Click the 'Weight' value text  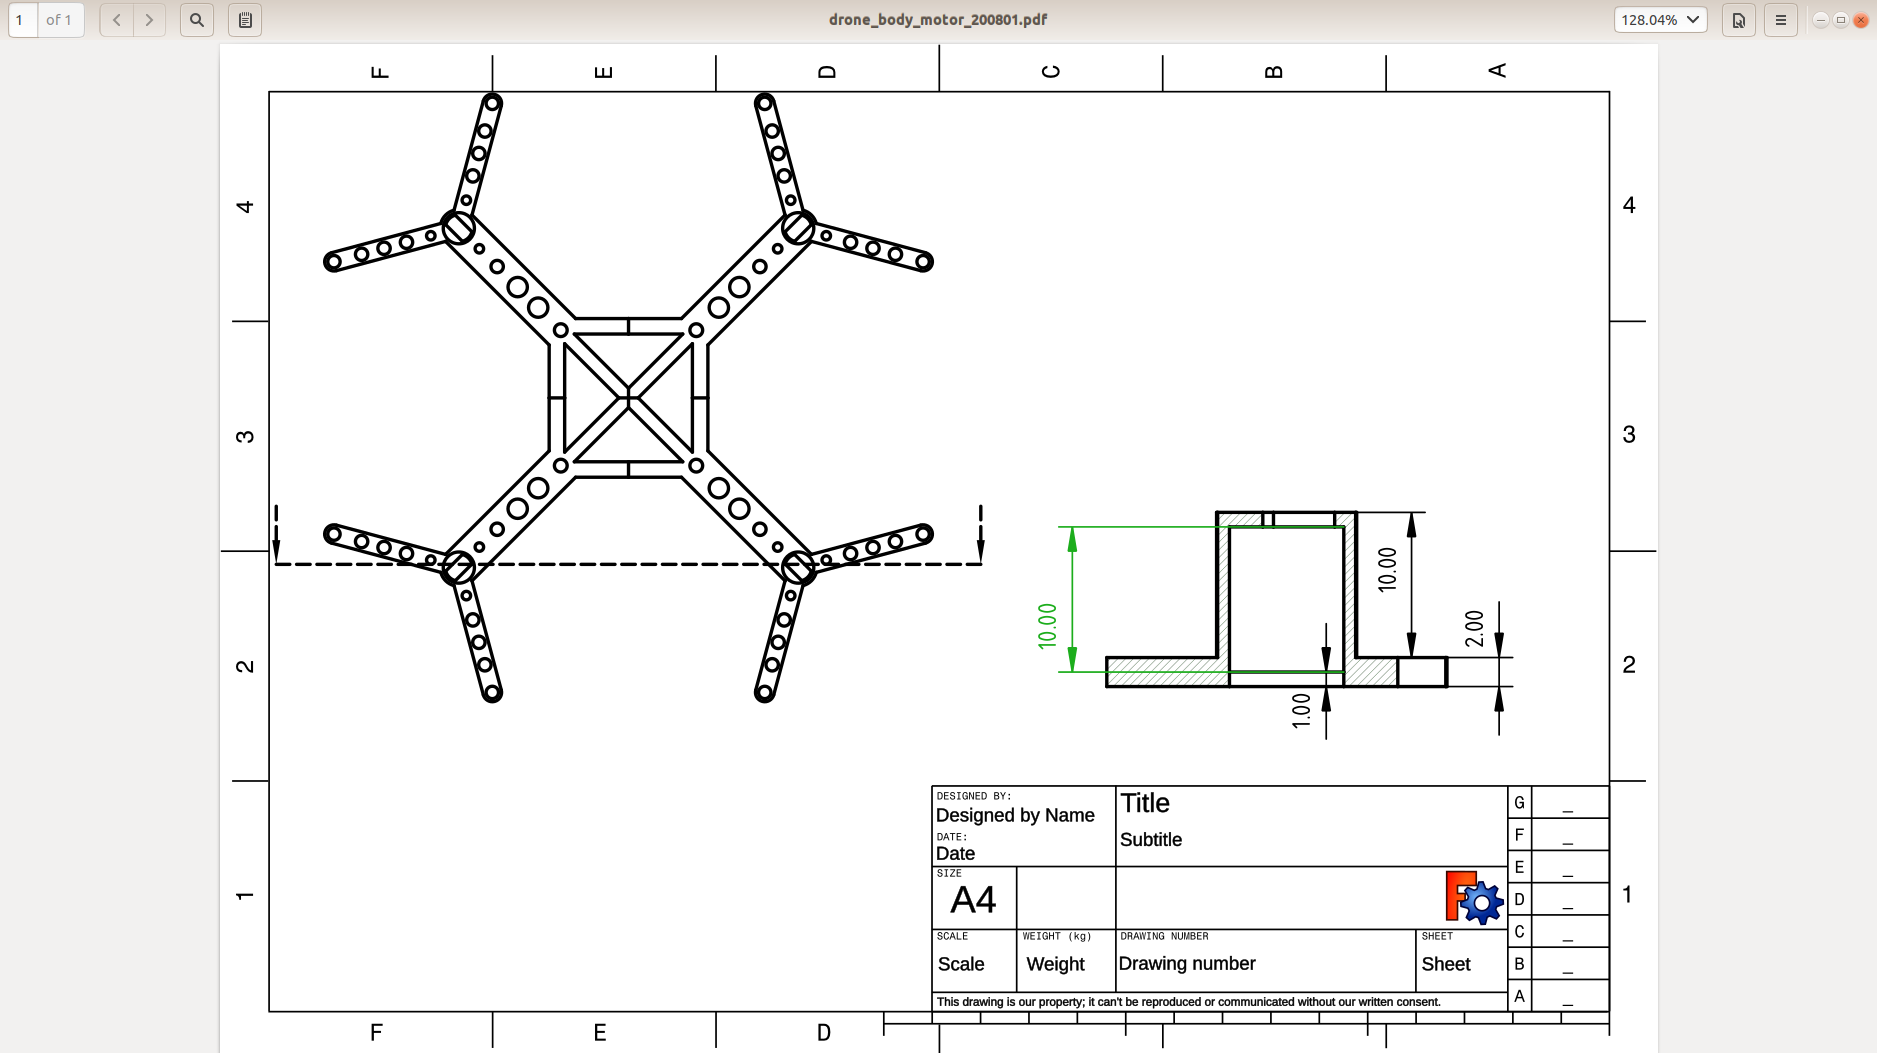click(x=1056, y=964)
